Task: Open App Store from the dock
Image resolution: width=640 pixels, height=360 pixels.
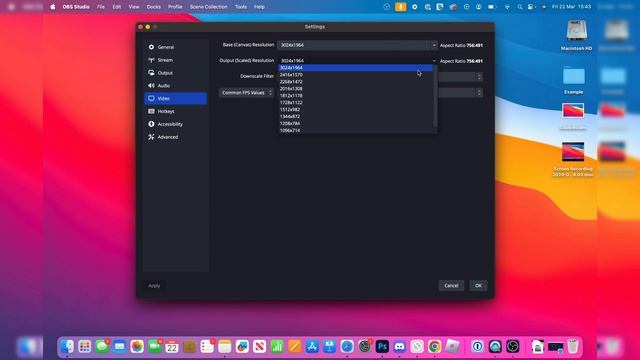Action: (312, 347)
